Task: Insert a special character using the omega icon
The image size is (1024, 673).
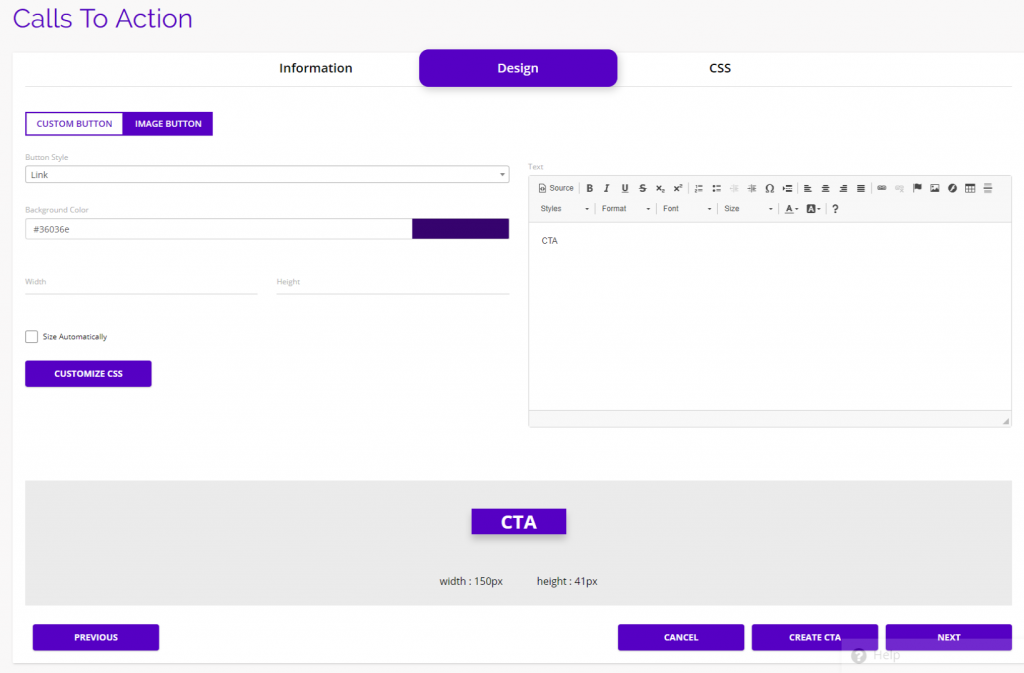Action: [770, 188]
